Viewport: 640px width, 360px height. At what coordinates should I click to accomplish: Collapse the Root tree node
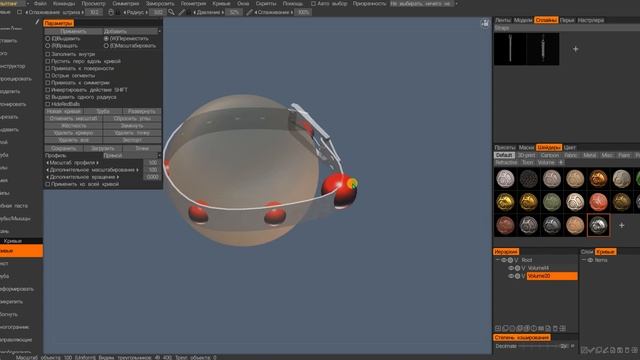coord(498,260)
